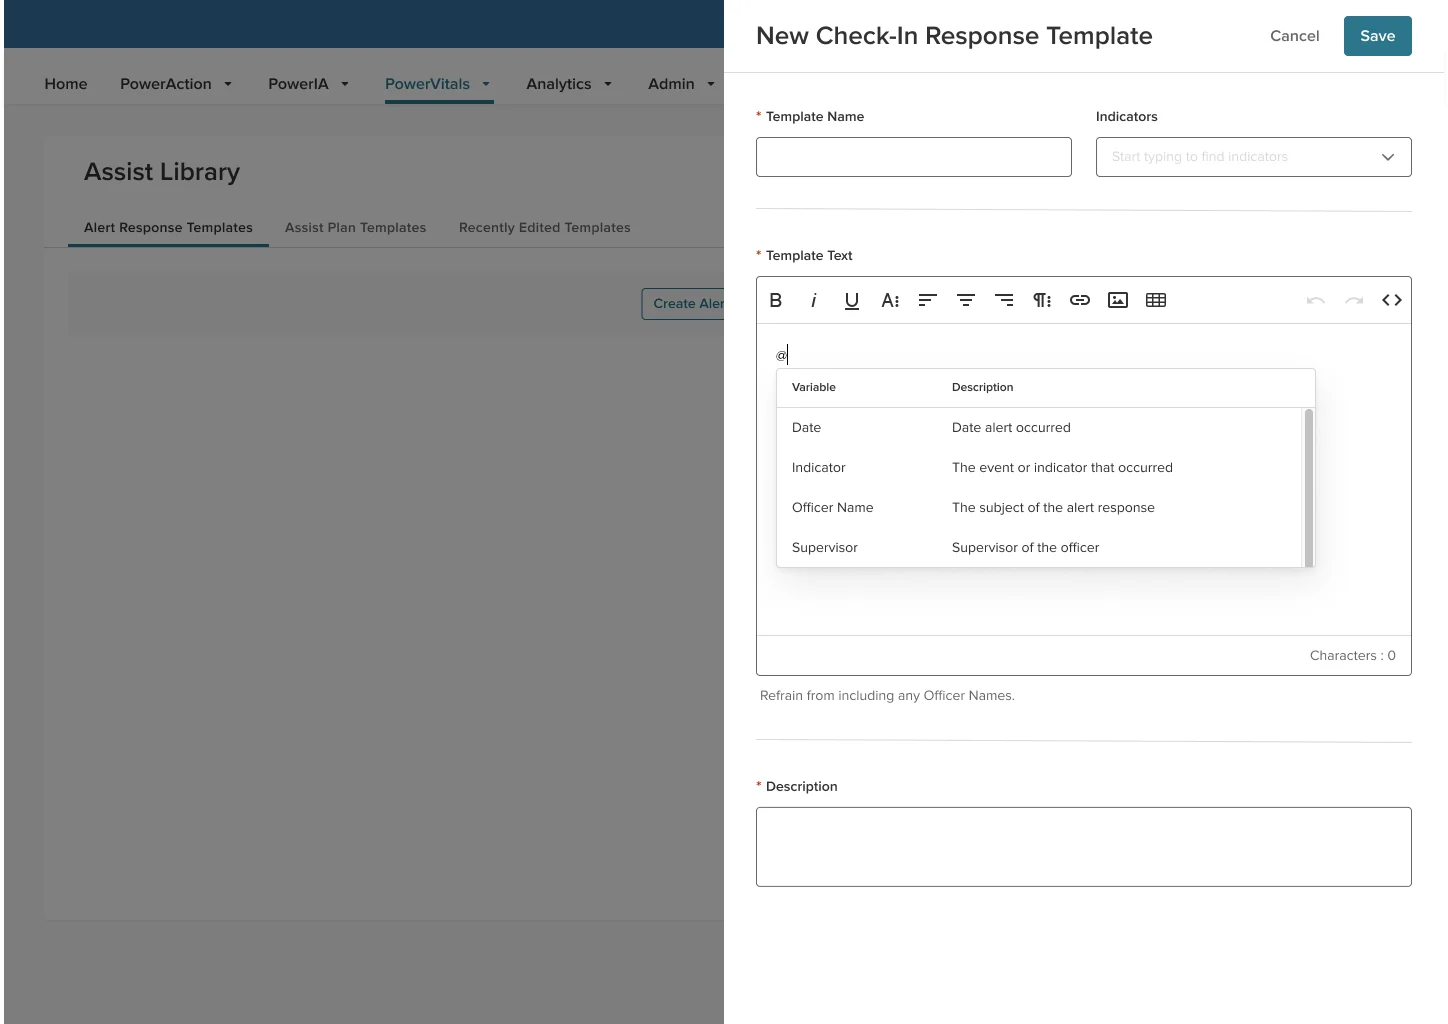The image size is (1448, 1024).
Task: Pick the Date variable row
Action: [1040, 428]
